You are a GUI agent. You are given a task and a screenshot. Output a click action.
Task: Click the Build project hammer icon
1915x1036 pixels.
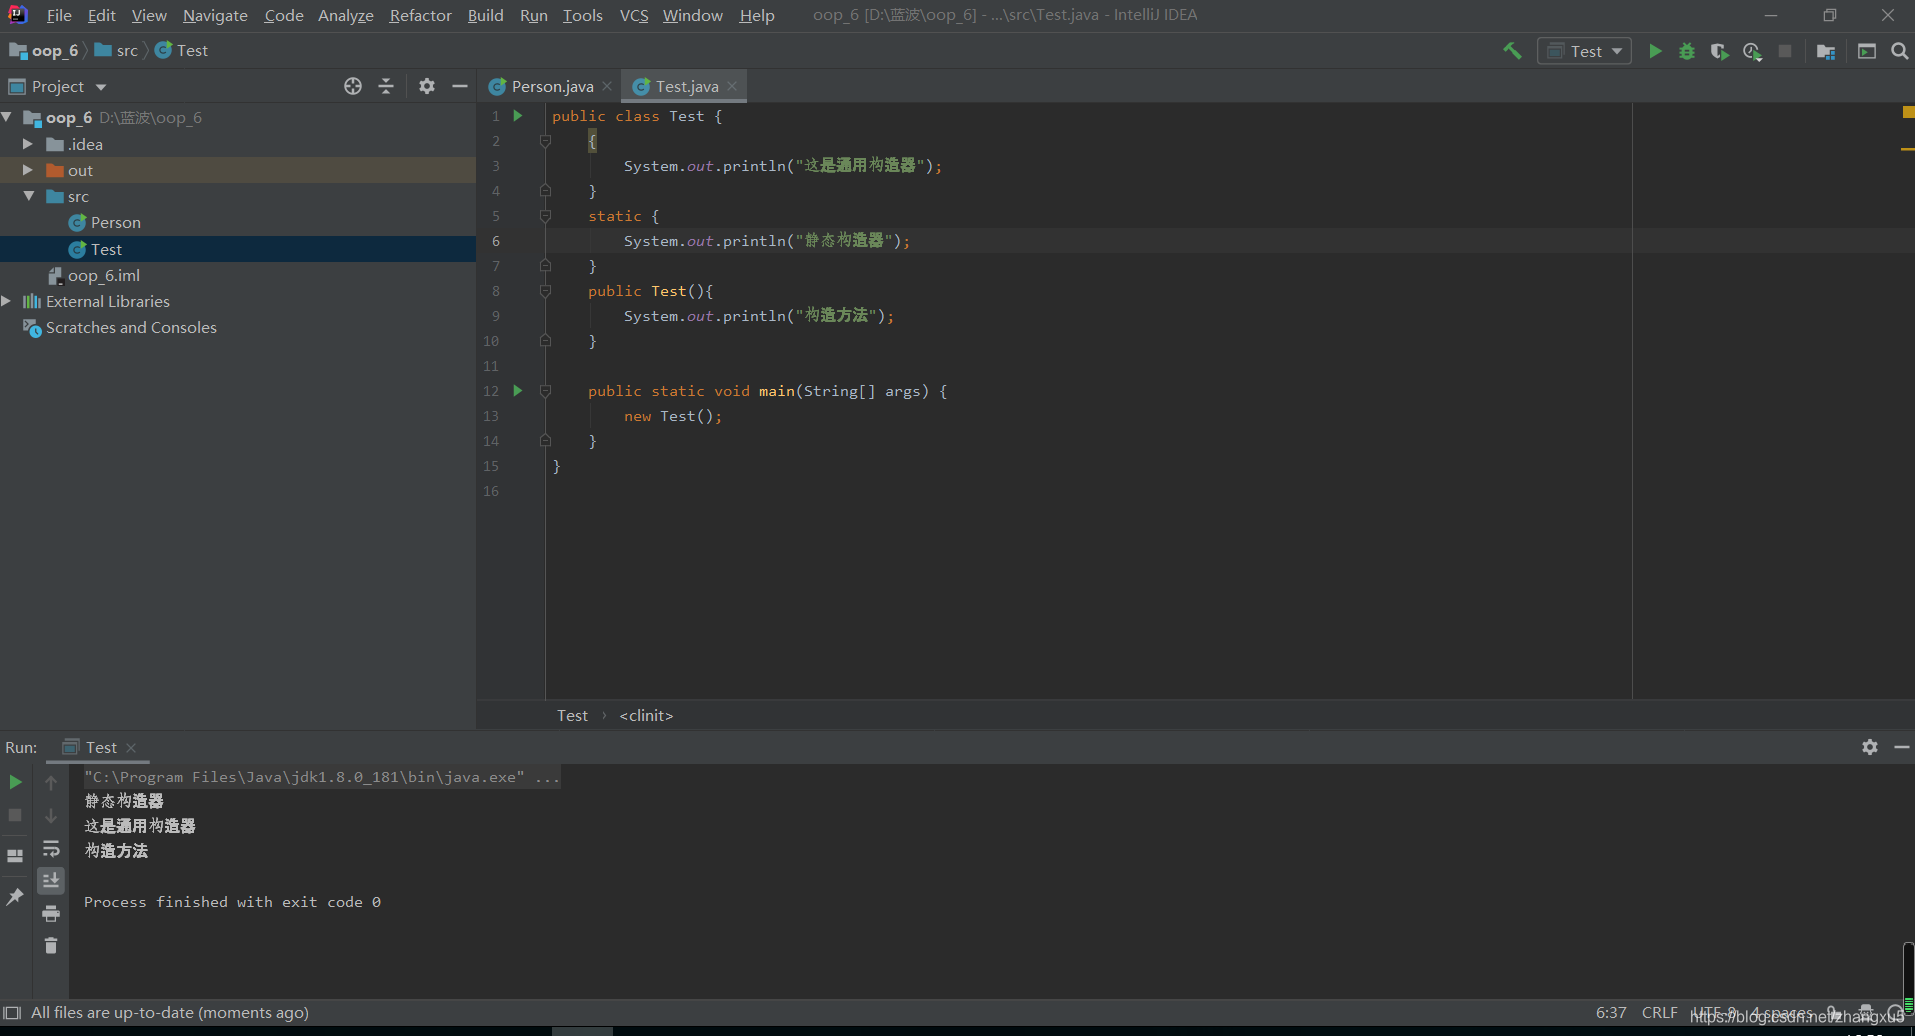coord(1512,51)
